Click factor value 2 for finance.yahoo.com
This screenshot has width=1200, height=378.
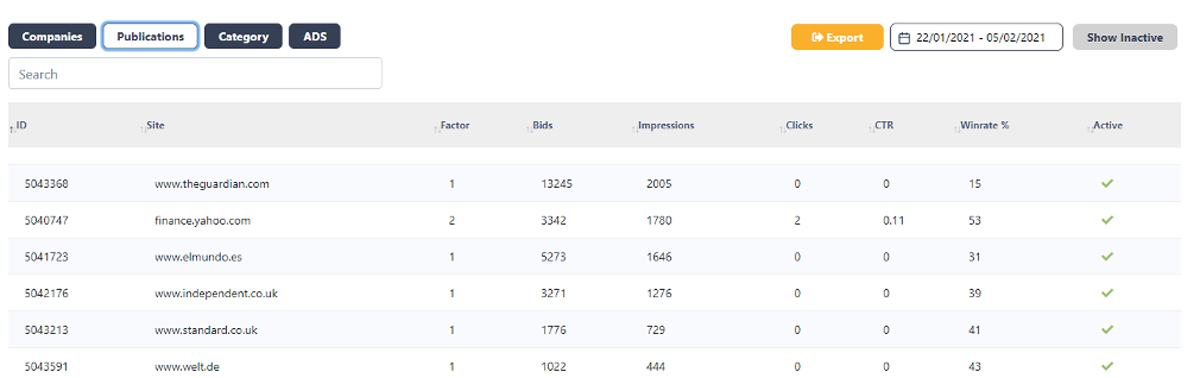point(452,220)
